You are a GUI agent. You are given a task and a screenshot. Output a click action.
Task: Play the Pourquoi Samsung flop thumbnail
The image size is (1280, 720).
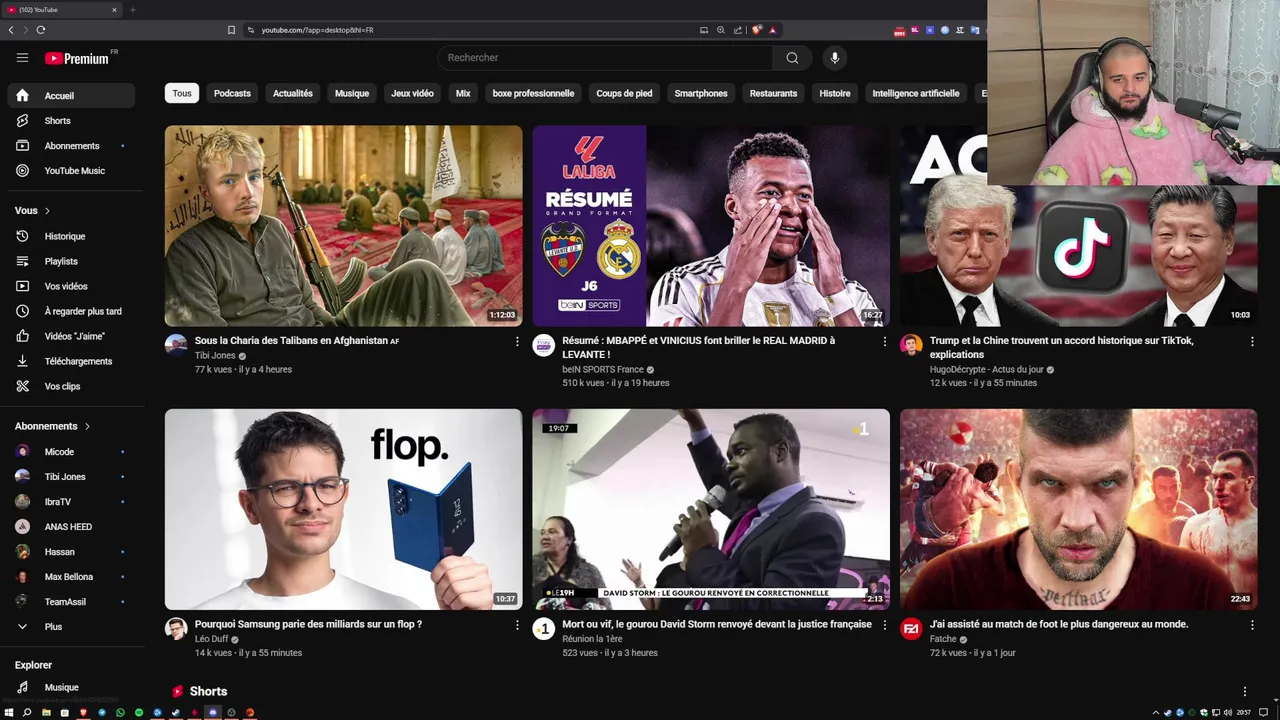pyautogui.click(x=343, y=509)
